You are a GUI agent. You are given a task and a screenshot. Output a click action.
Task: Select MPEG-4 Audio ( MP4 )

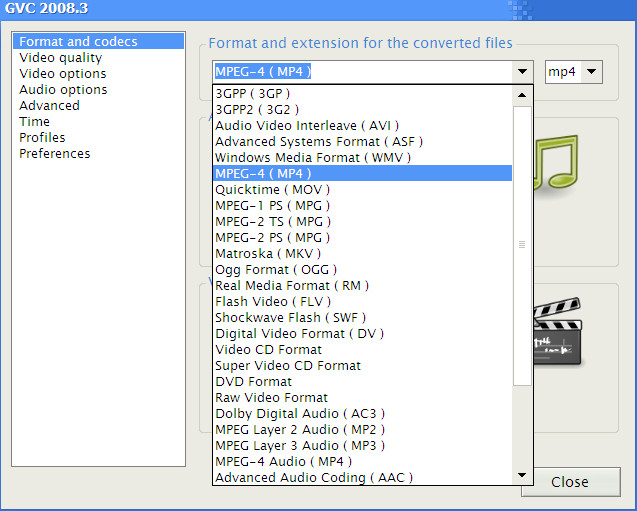click(362, 462)
